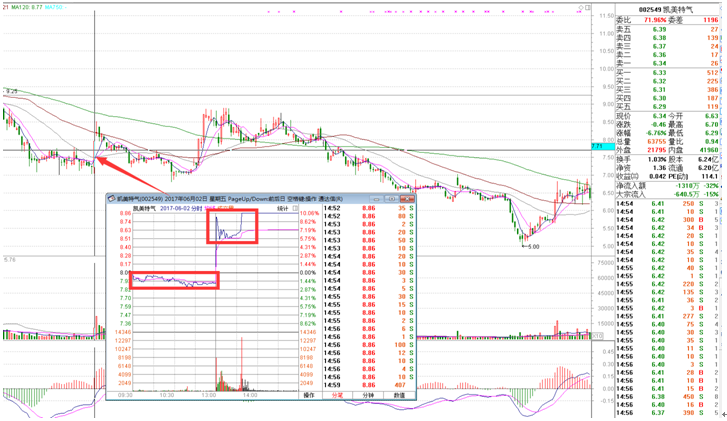This screenshot has width=727, height=421.
Task: Click the 大宗流入 -640.5万 row
Action: [667, 194]
